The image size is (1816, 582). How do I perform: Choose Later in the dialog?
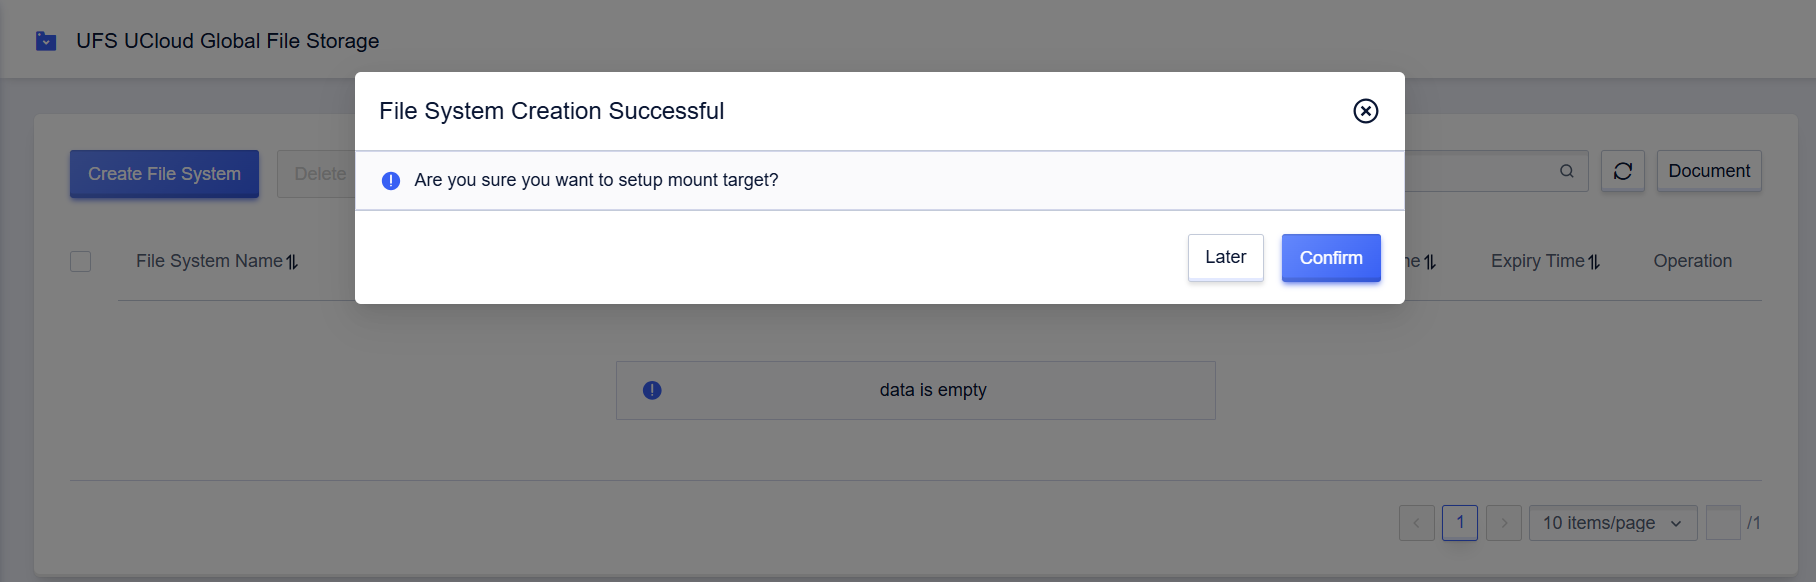tap(1225, 258)
